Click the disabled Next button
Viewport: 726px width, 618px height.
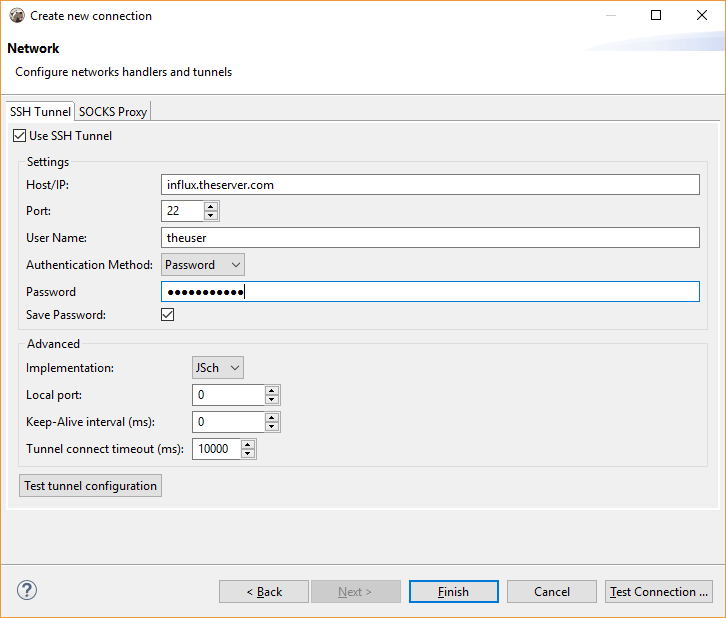click(x=356, y=592)
